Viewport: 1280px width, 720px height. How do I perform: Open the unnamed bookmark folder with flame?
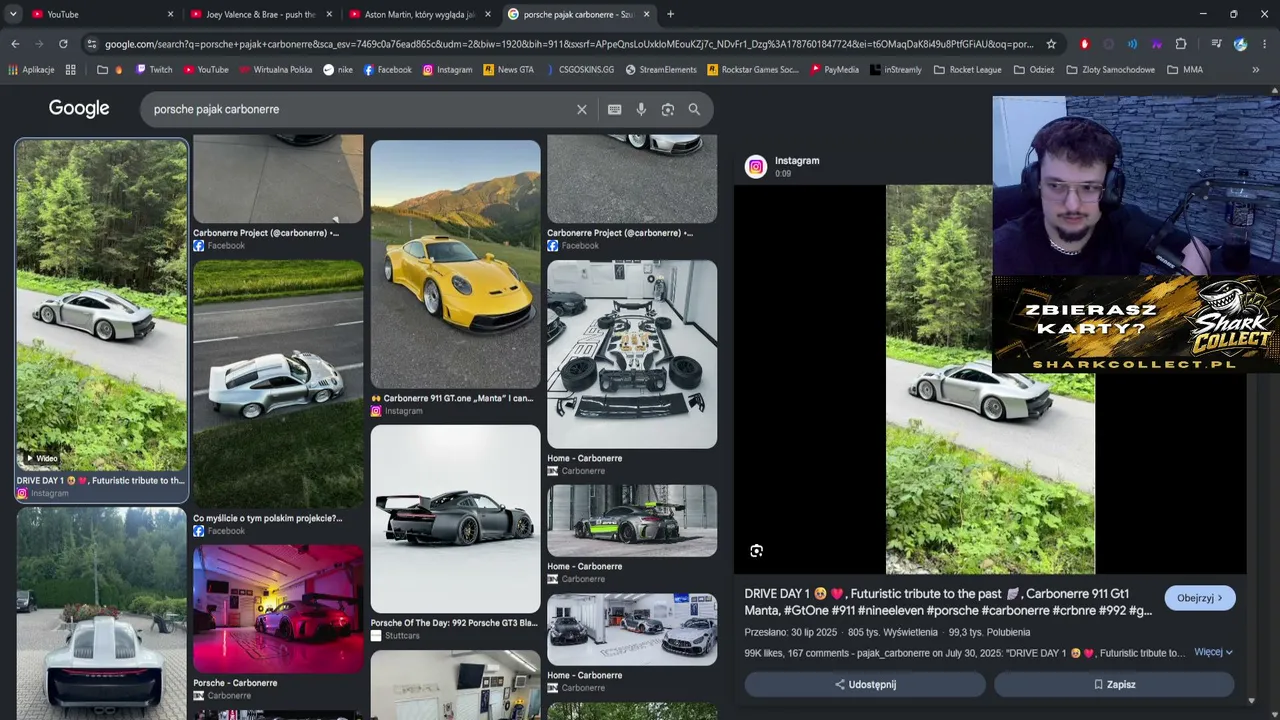point(110,70)
